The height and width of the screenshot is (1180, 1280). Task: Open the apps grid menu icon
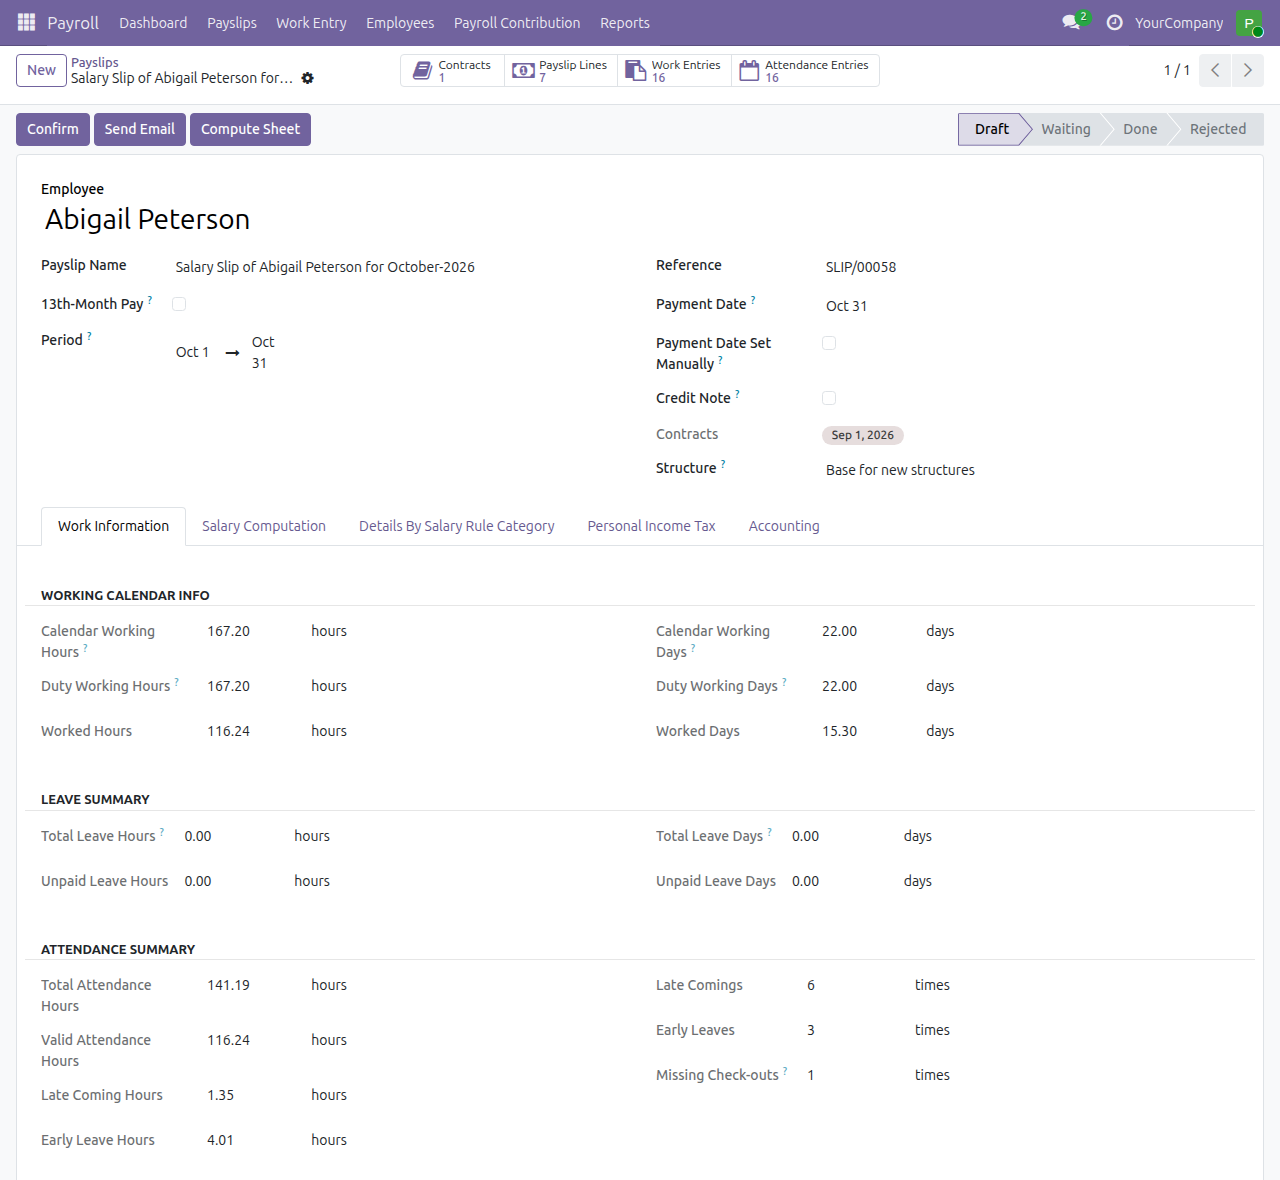pyautogui.click(x=26, y=22)
